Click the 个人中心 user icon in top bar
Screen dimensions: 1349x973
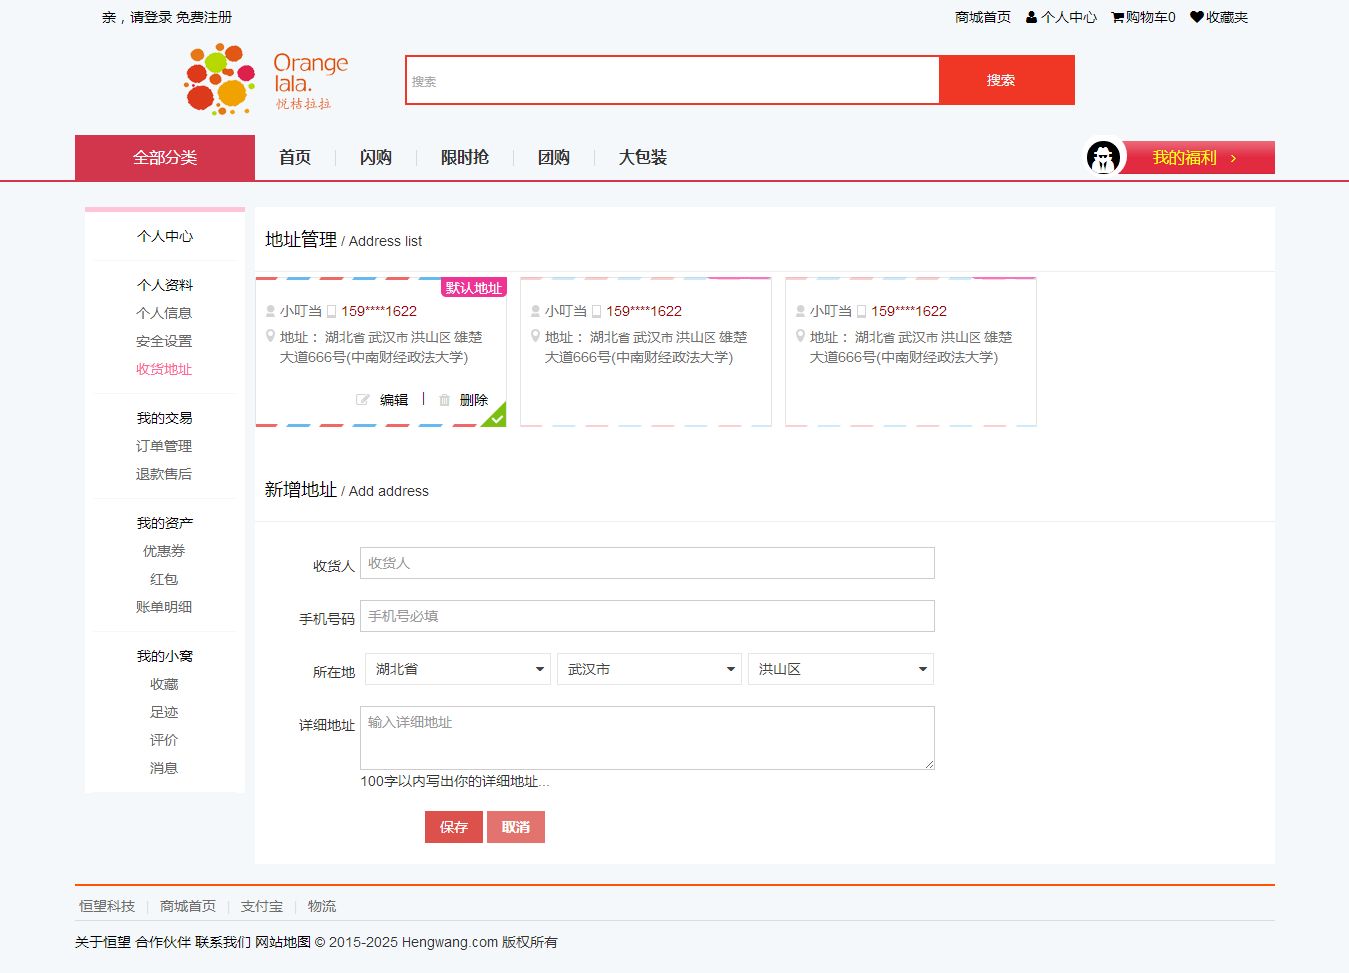1031,17
